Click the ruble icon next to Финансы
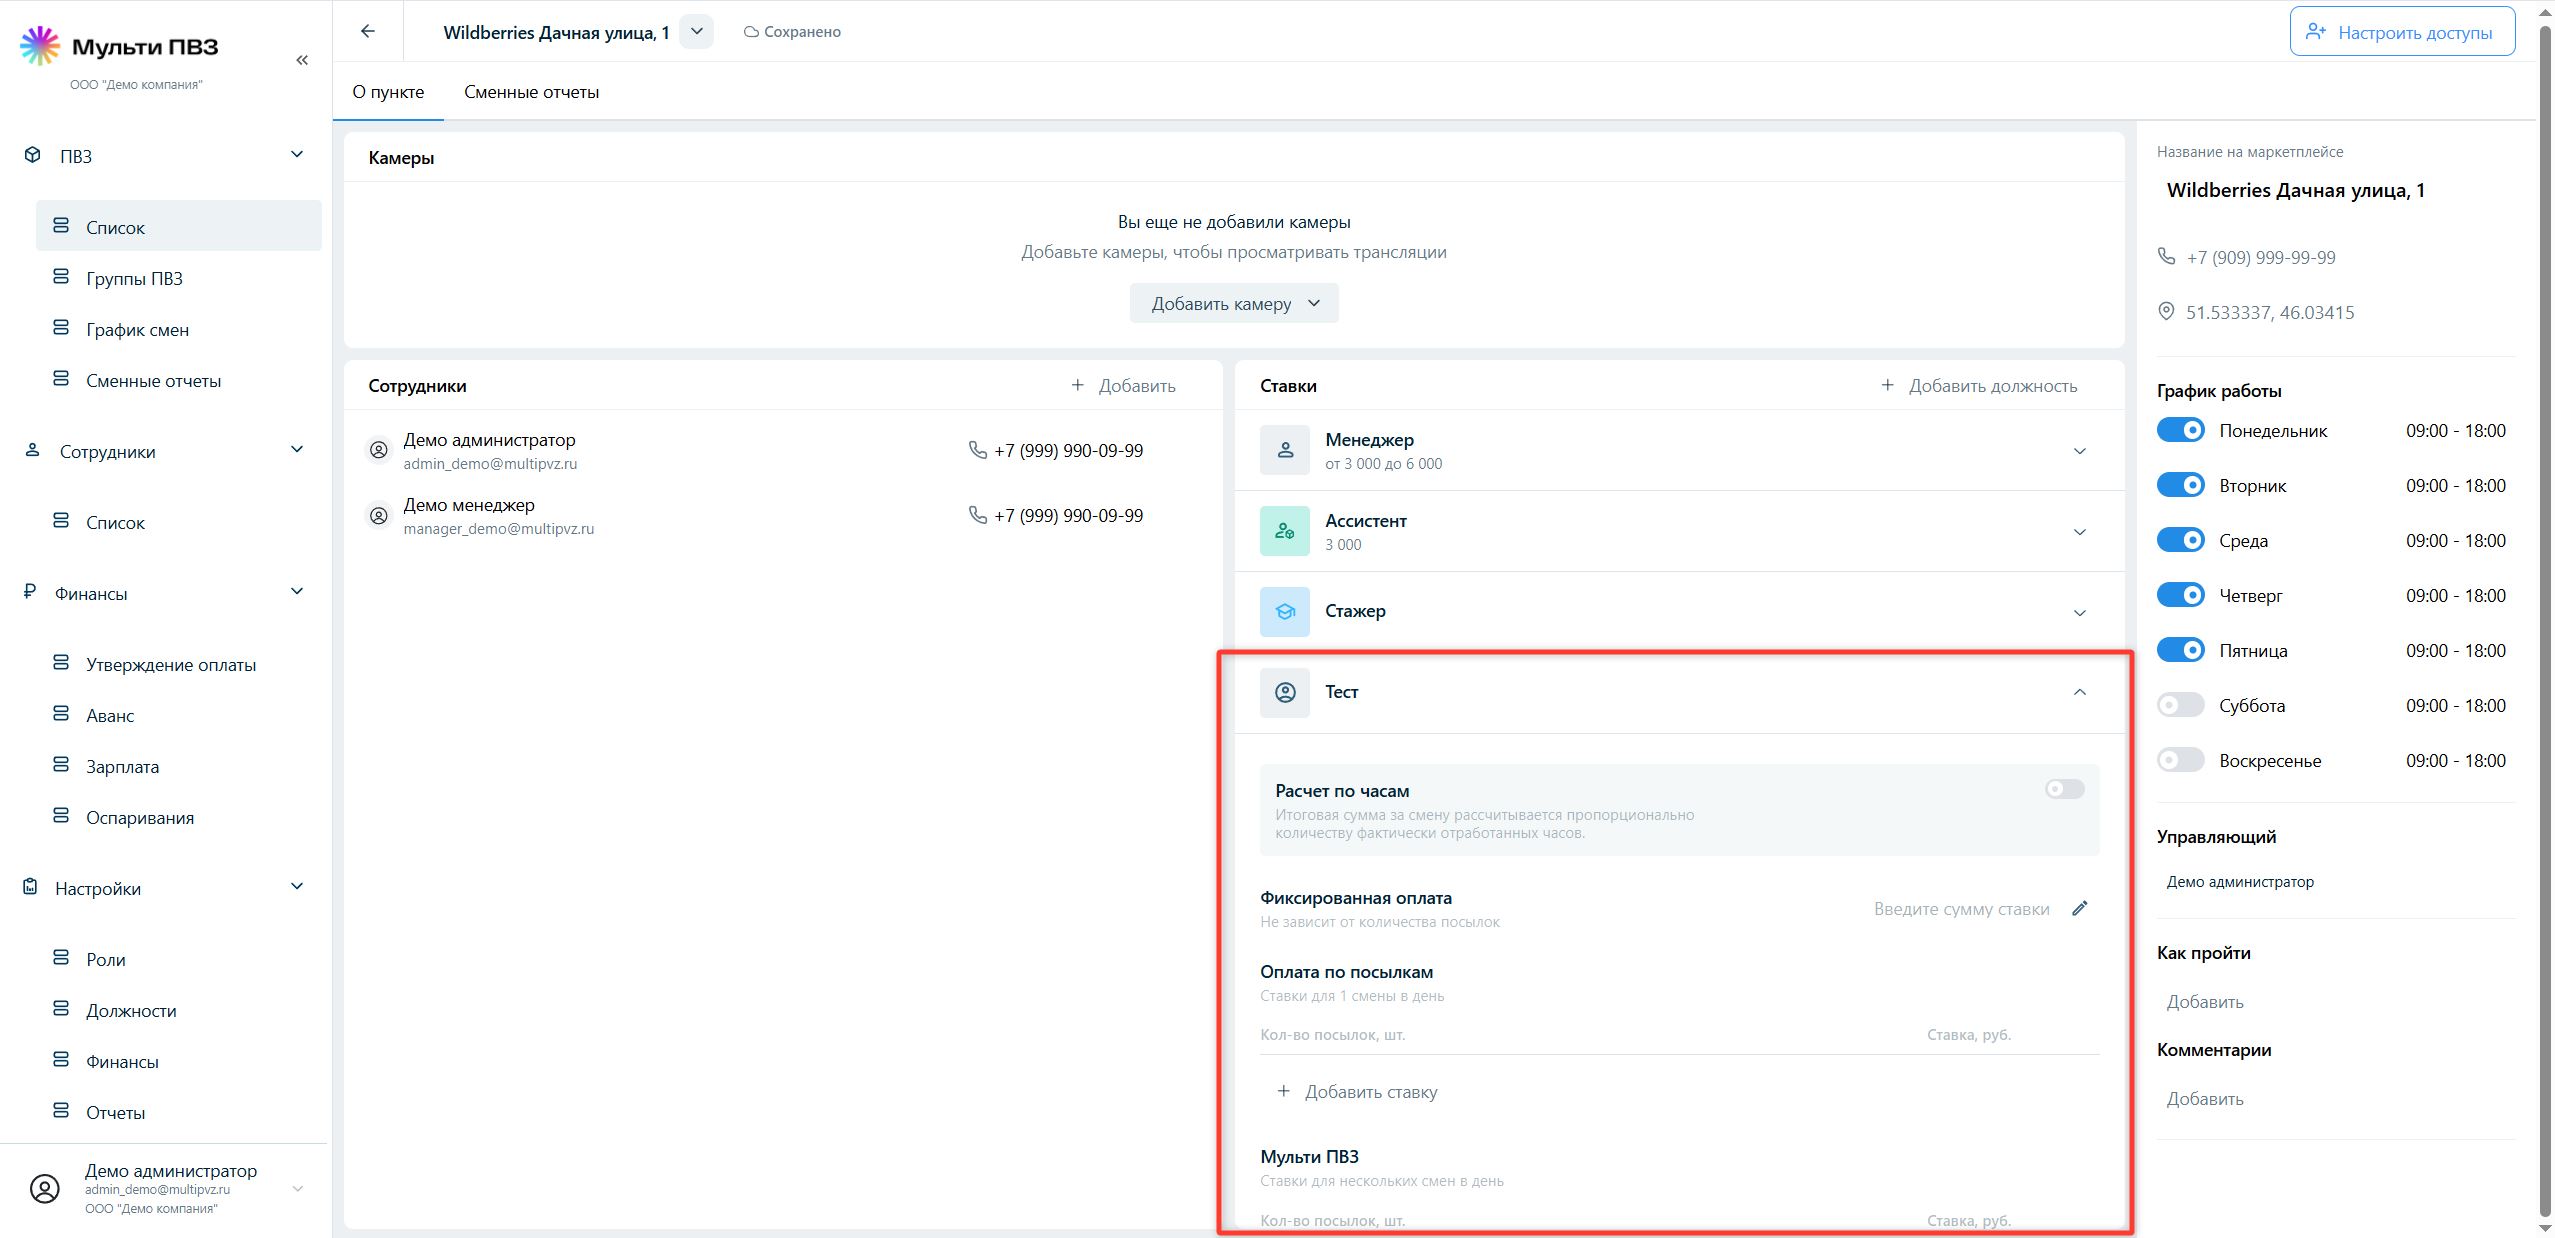 [30, 592]
